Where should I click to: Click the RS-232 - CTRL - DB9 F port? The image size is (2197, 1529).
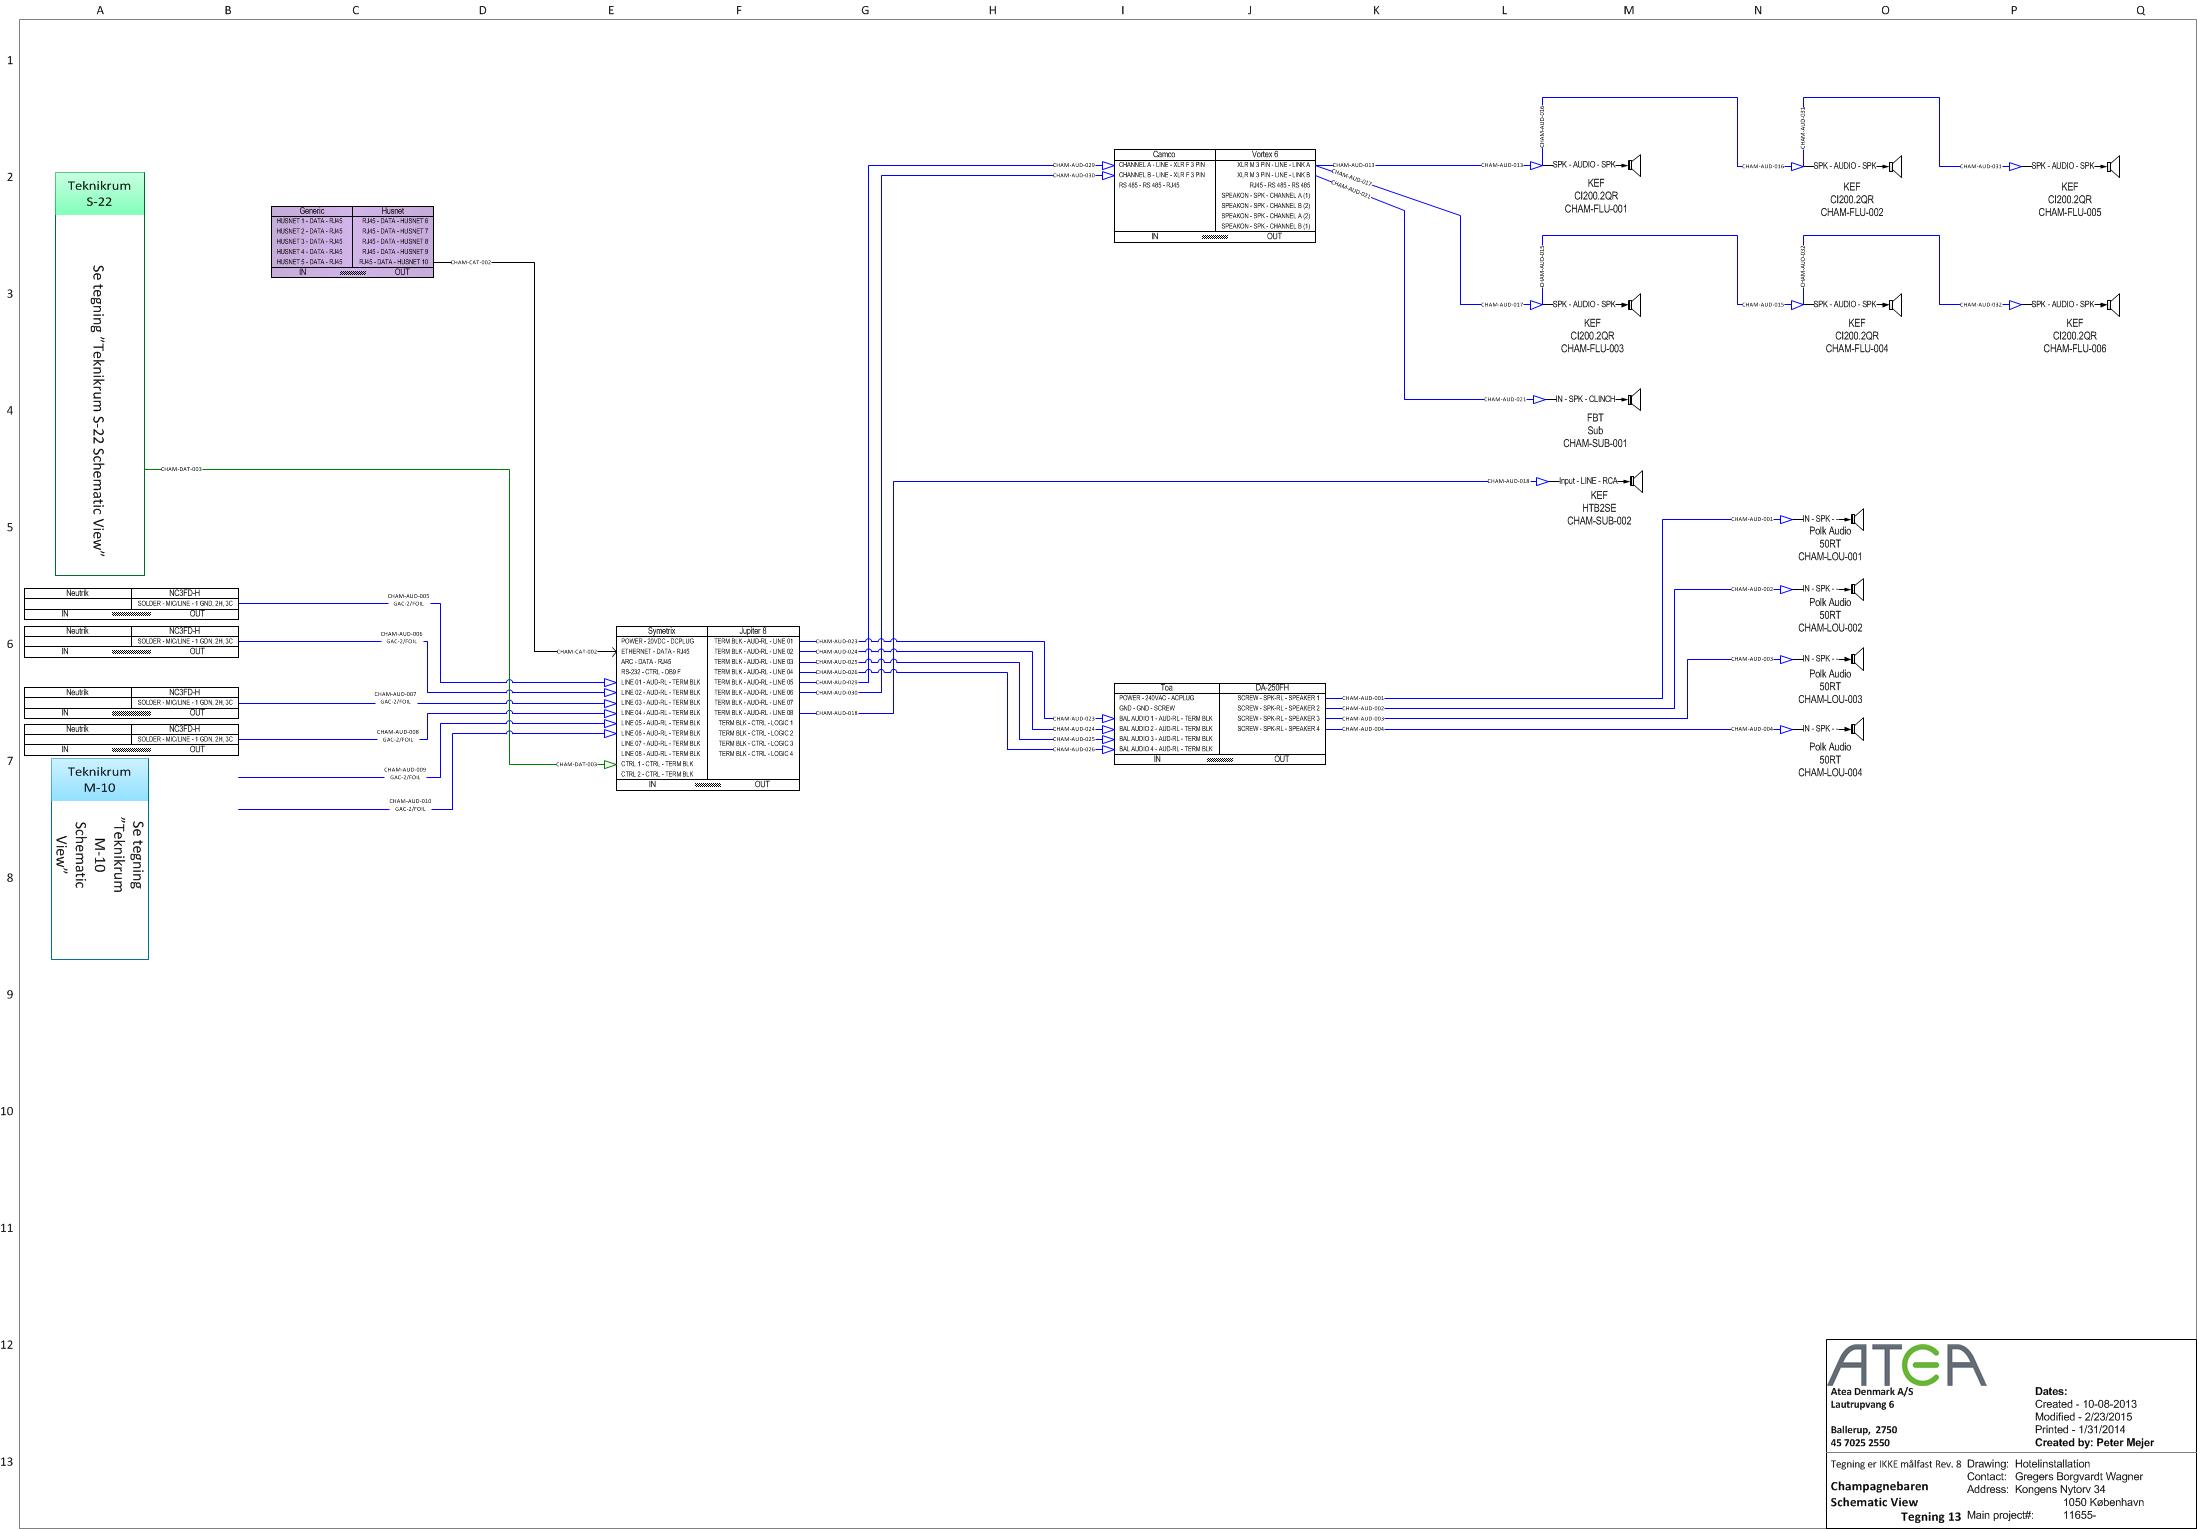pyautogui.click(x=651, y=672)
